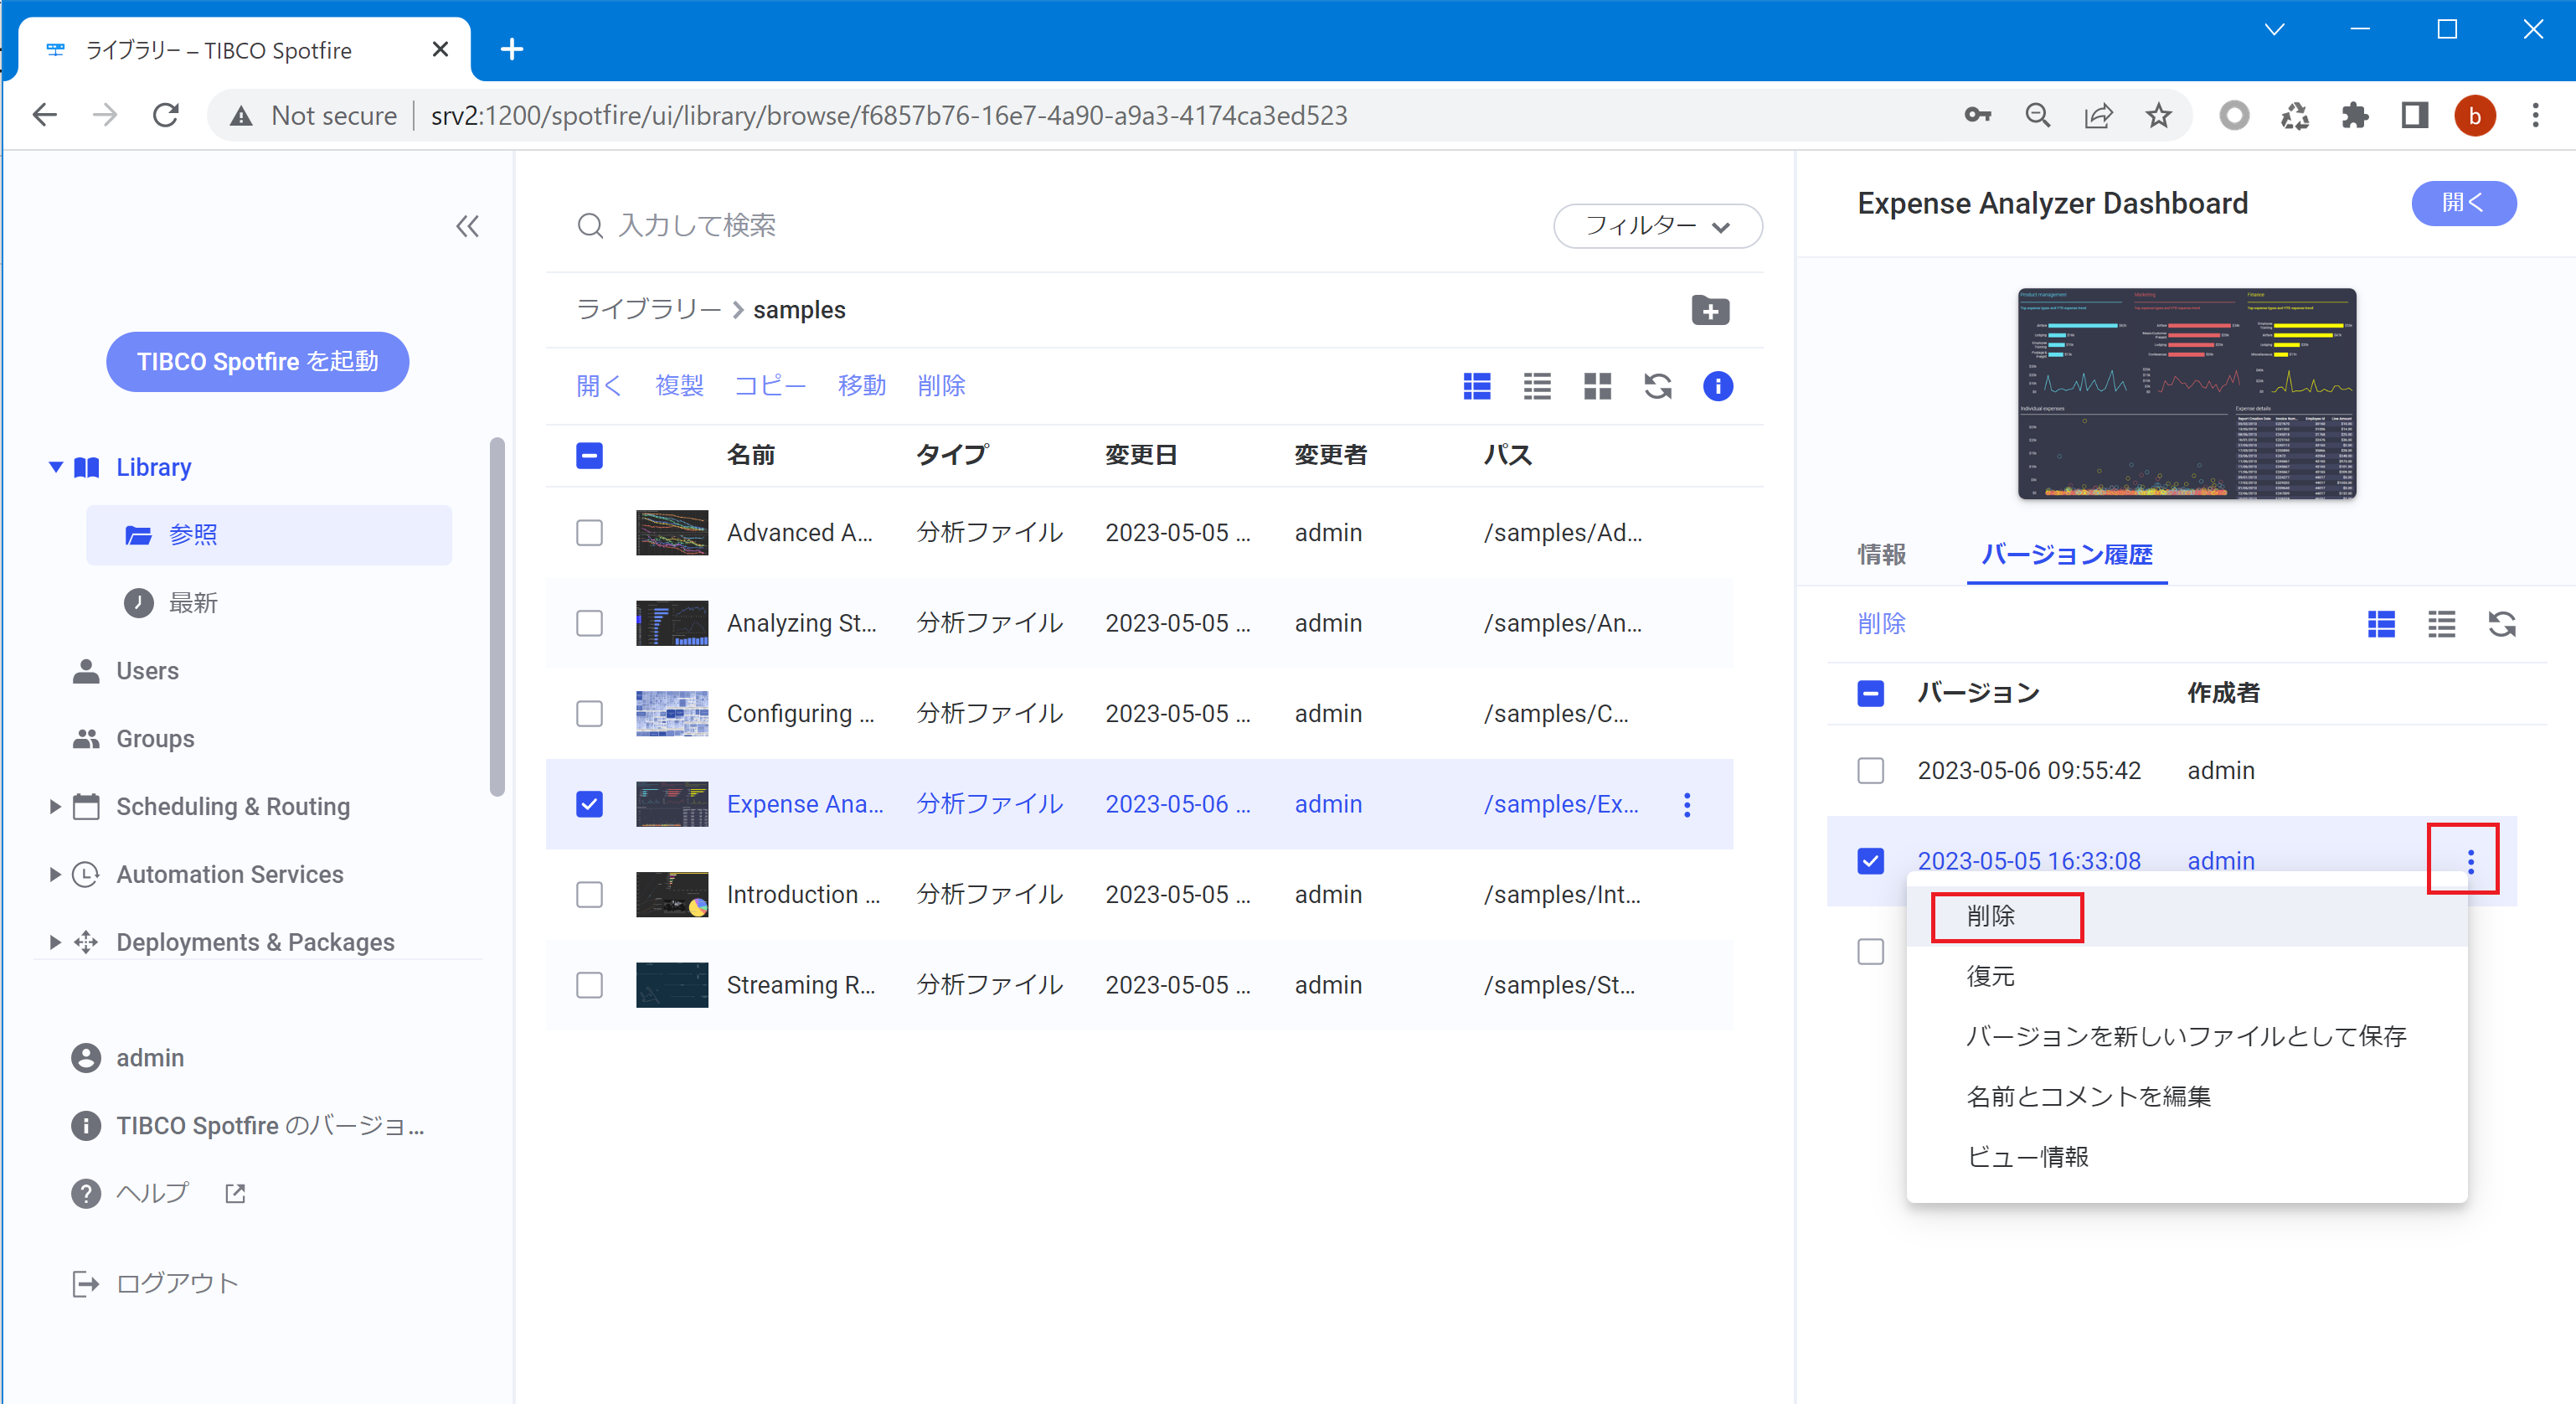Click the logout icon entry
The width and height of the screenshot is (2576, 1404).
(x=155, y=1284)
